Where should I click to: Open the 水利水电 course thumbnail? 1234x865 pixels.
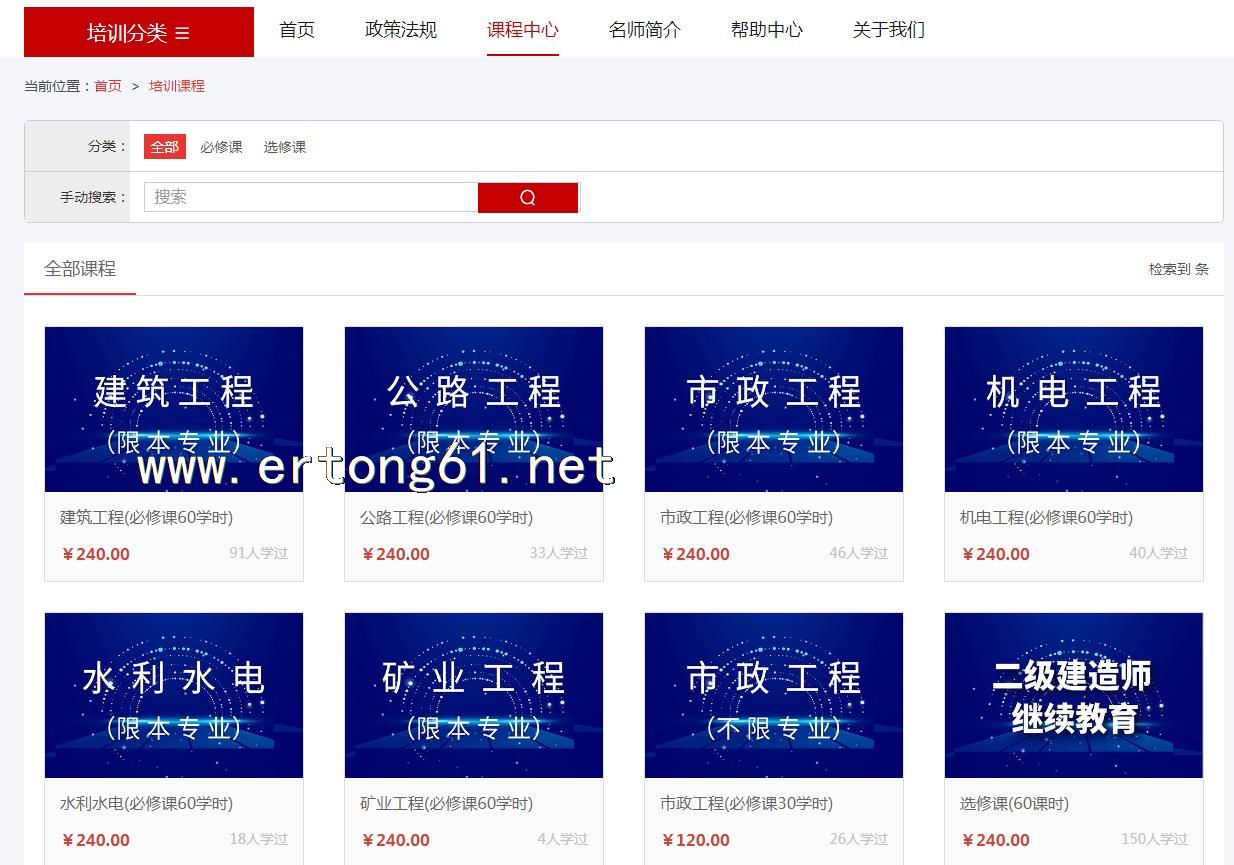point(174,695)
